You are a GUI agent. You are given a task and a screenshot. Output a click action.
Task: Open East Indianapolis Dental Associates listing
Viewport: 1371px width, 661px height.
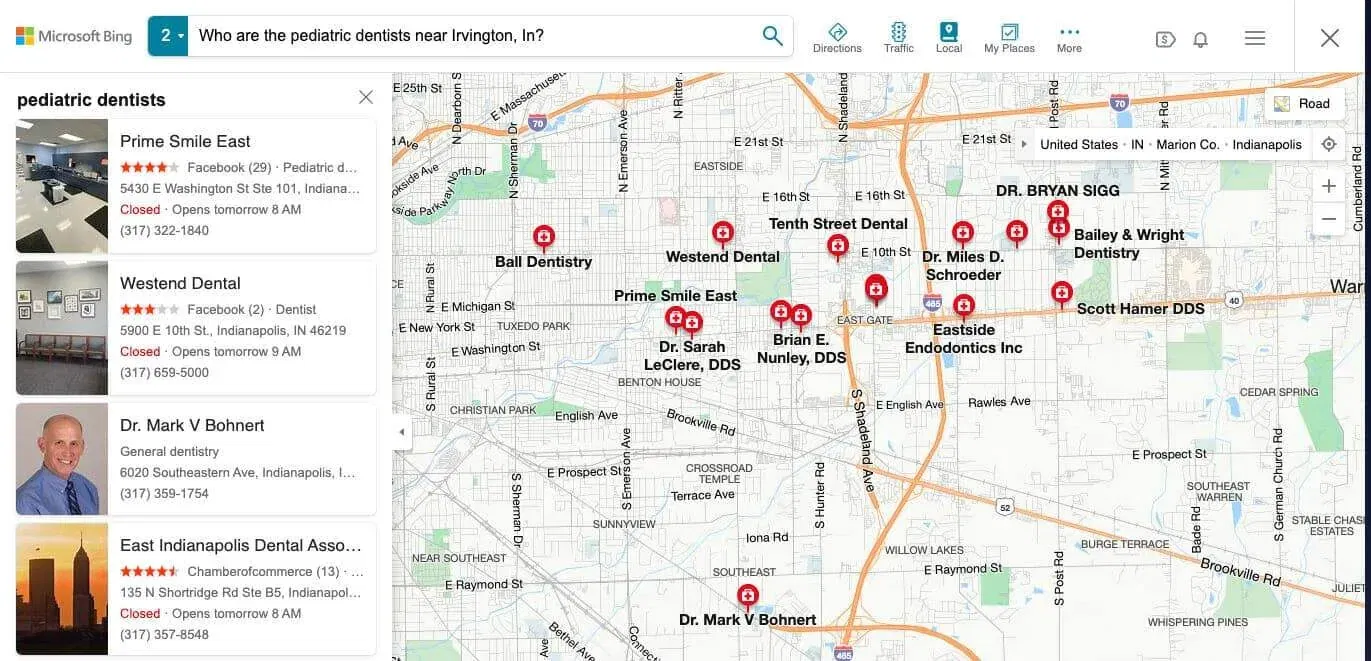tap(240, 545)
